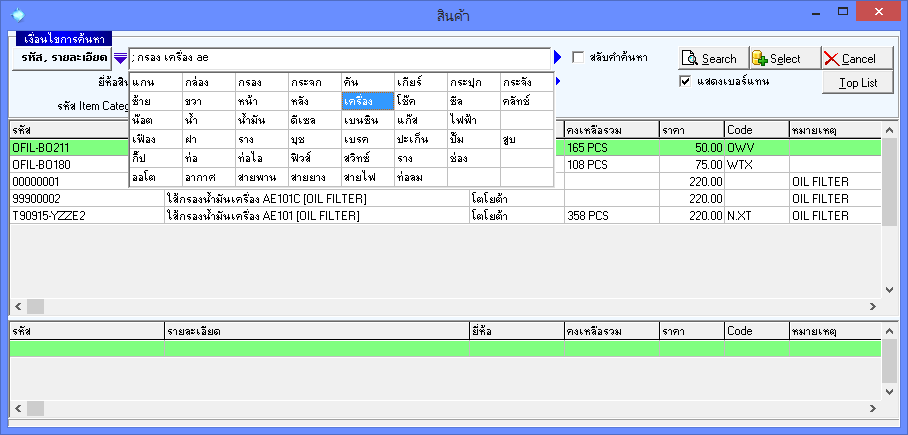The width and height of the screenshot is (908, 435).
Task: Click right scroll arrow of upper horizontal scrollbar
Action: 873,306
